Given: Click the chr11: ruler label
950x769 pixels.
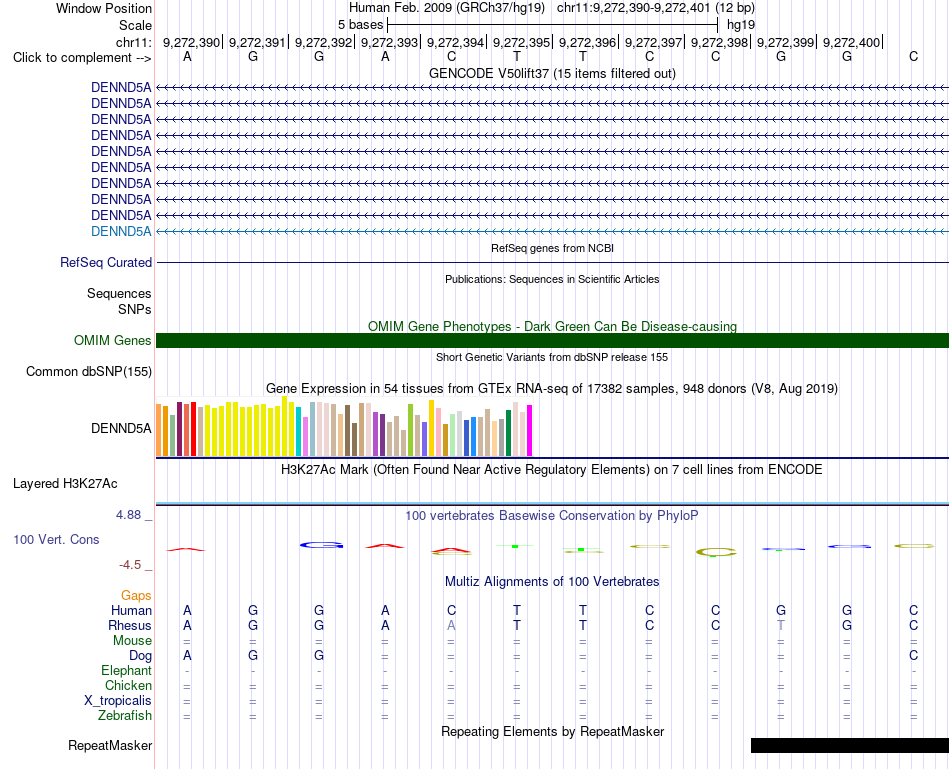Looking at the screenshot, I should click(133, 42).
